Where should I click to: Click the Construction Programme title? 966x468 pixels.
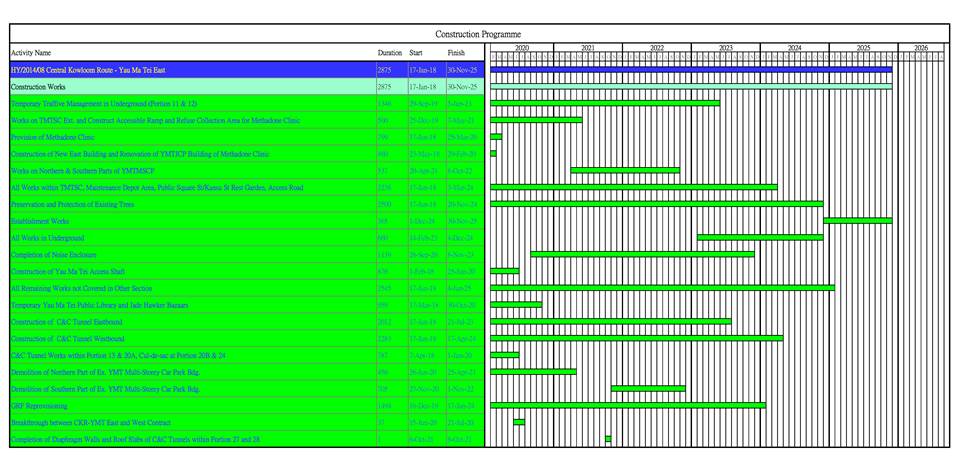478,34
